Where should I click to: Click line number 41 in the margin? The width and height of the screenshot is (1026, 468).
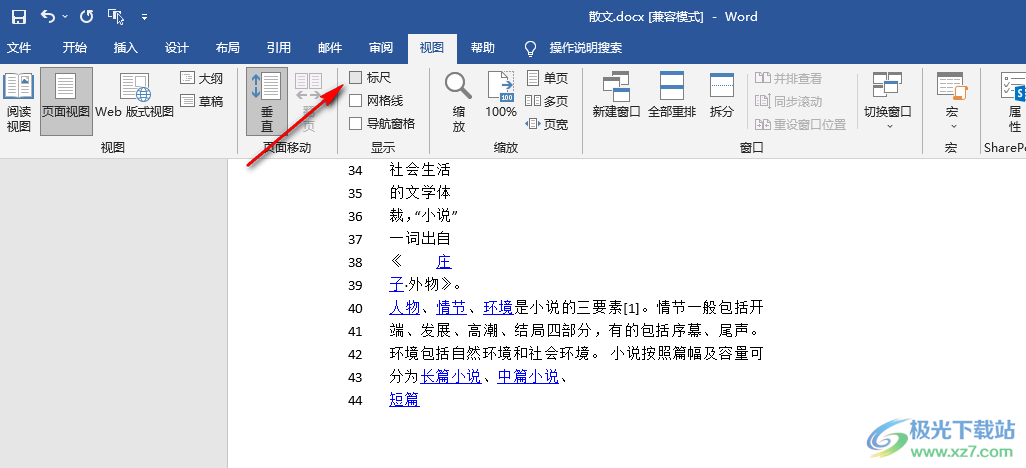[355, 331]
